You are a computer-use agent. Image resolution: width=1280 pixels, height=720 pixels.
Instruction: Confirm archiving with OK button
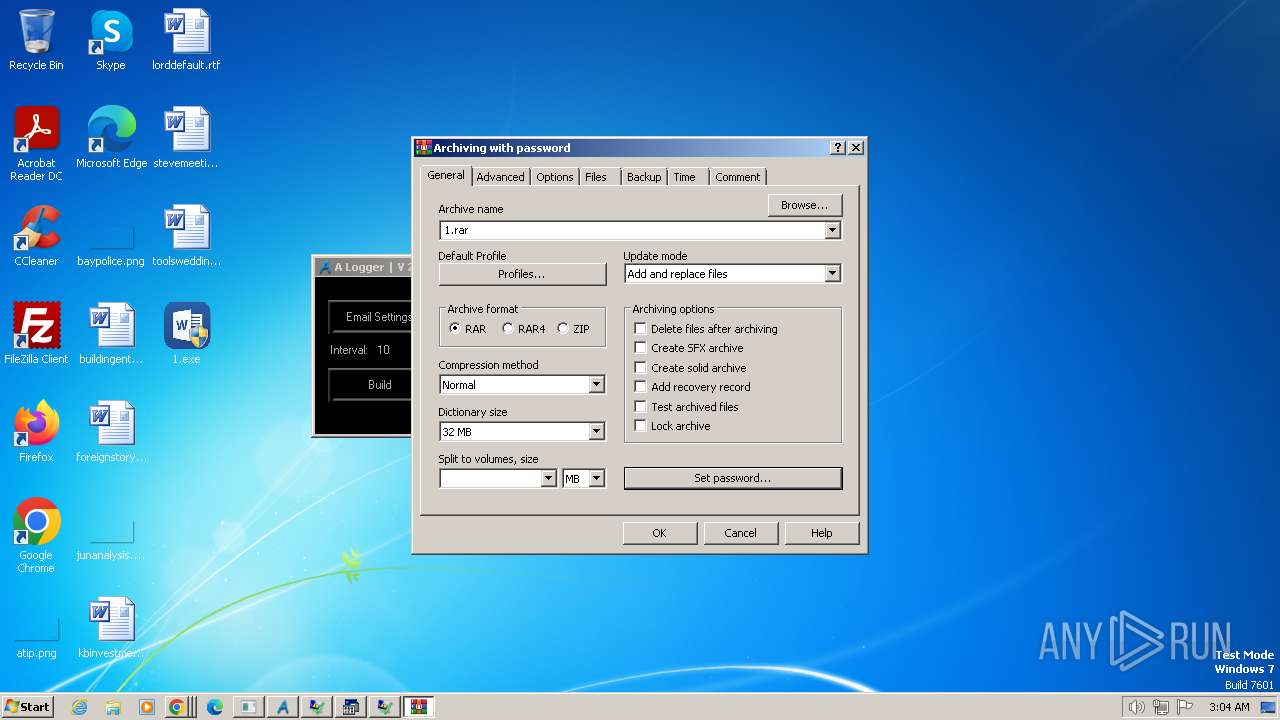659,533
